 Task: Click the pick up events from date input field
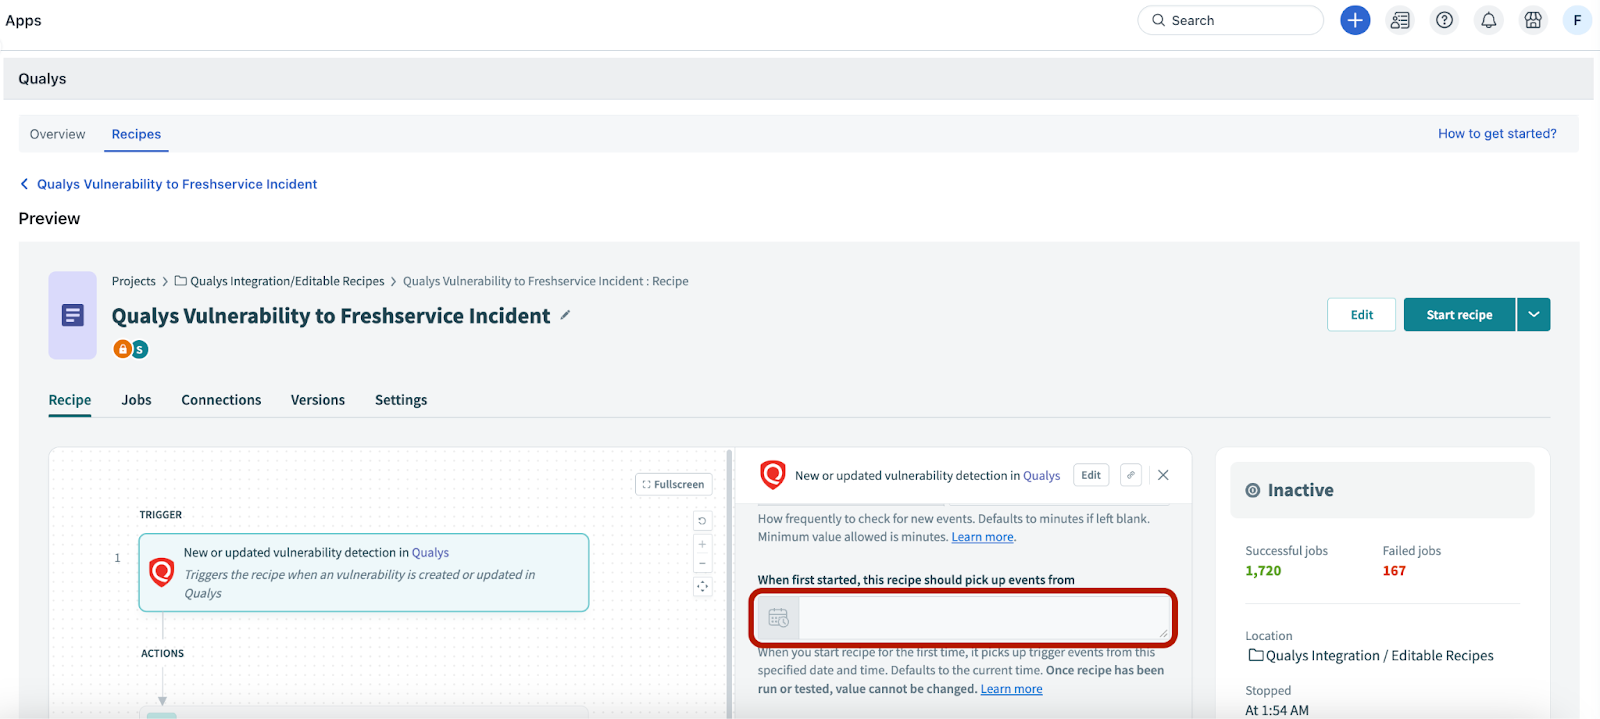pos(983,619)
